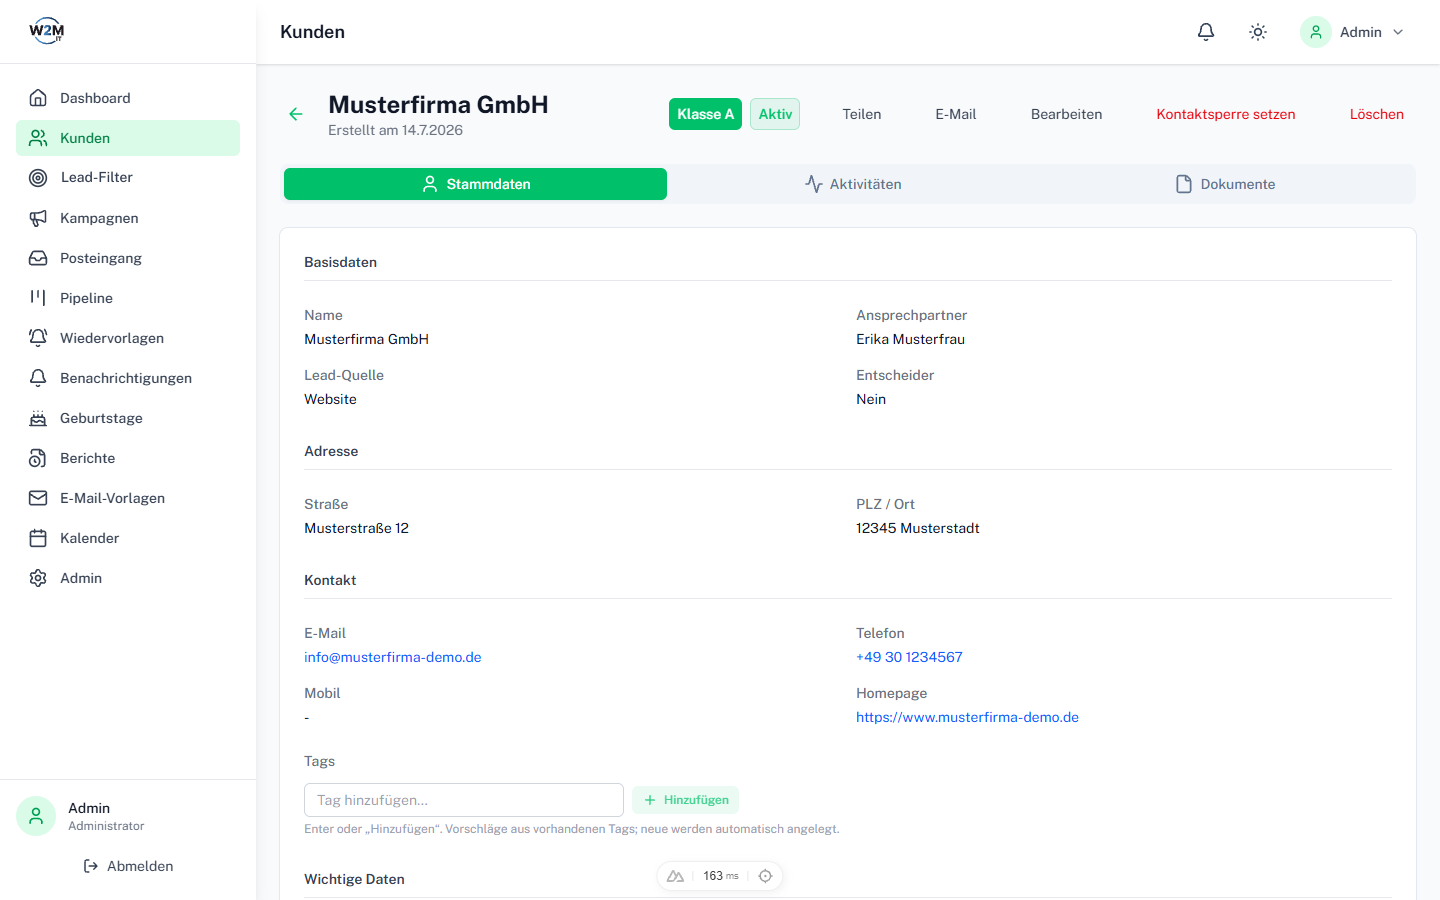This screenshot has width=1440, height=900.
Task: Open the Dashboard home icon
Action: pos(38,98)
